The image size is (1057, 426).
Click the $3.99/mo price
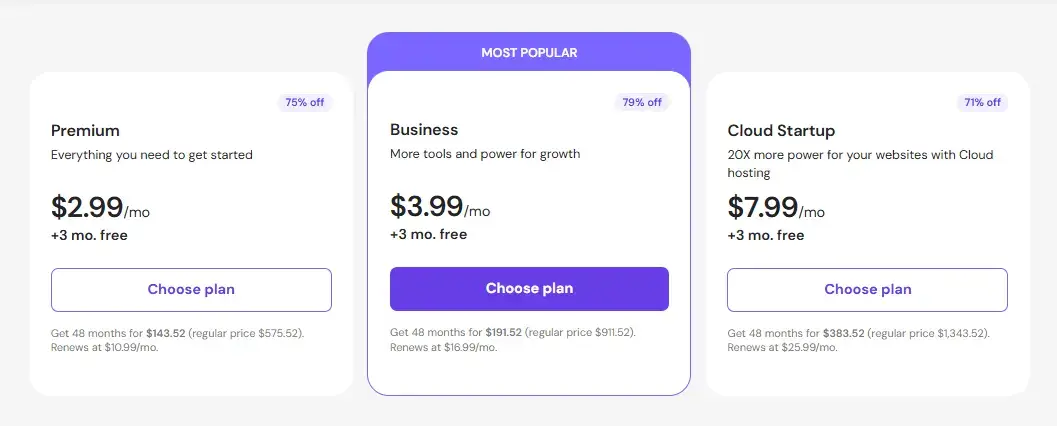click(x=440, y=207)
